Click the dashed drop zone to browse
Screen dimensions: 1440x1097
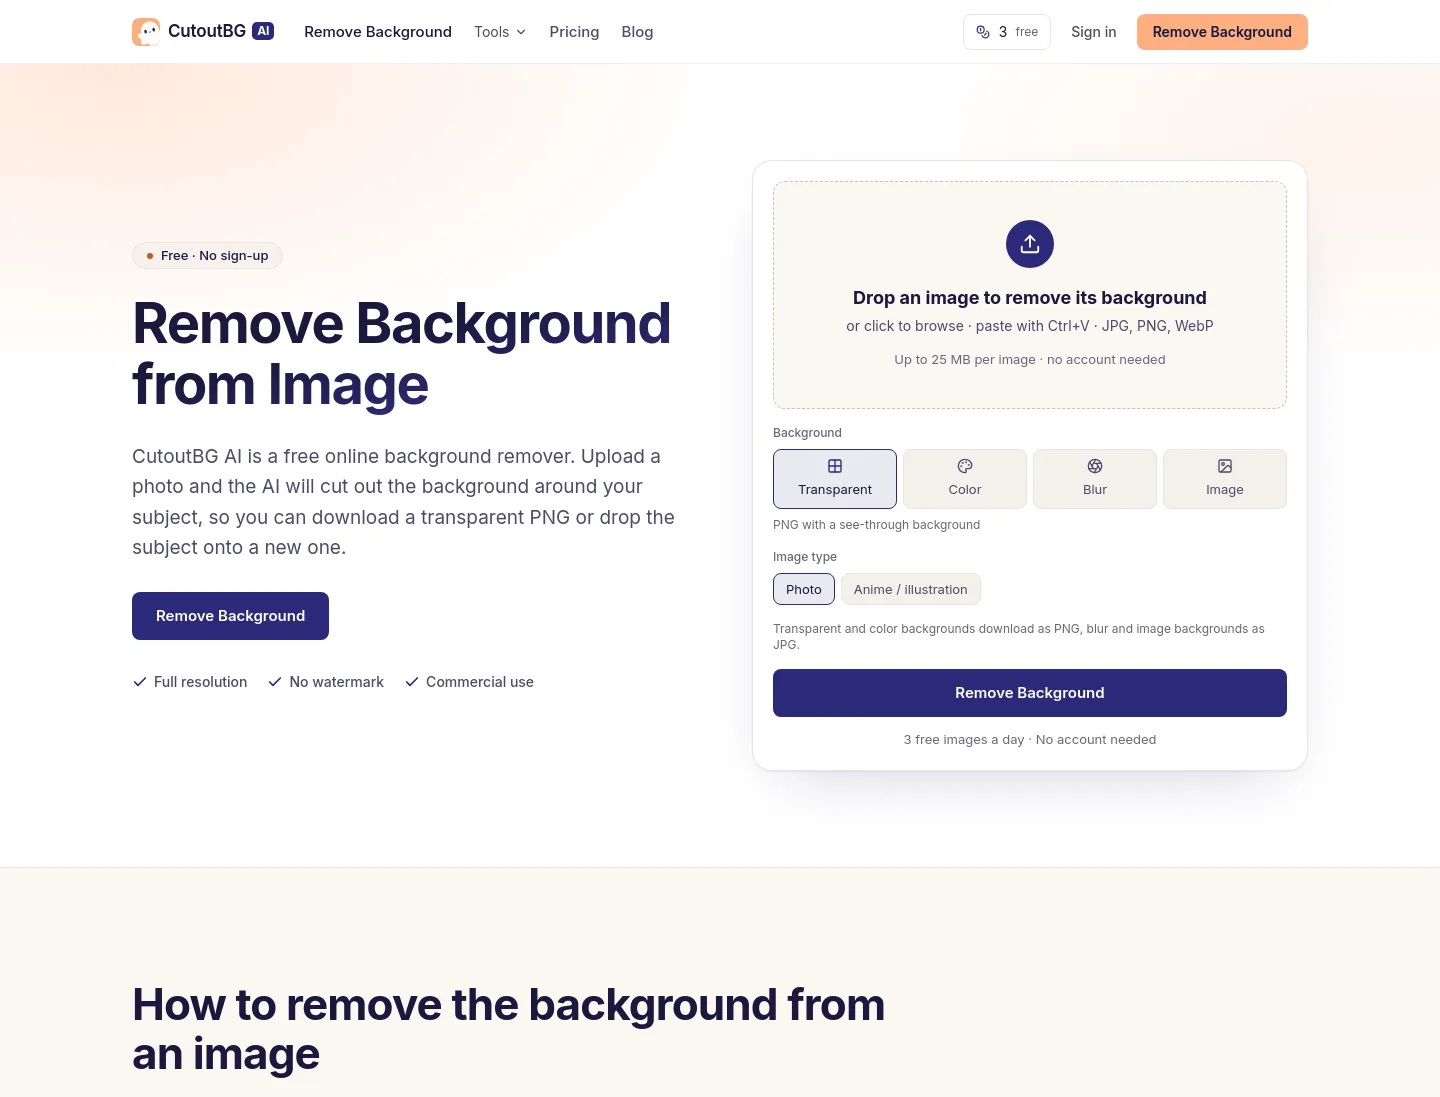[1030, 295]
